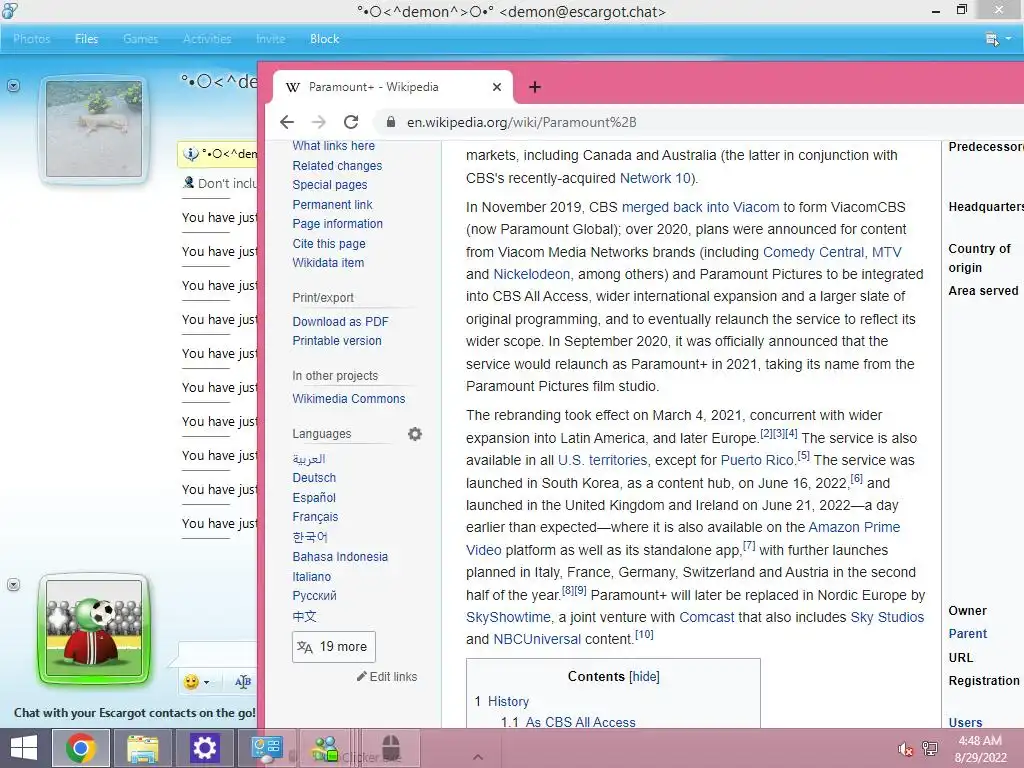Viewport: 1024px width, 768px height.
Task: Hide the Contents box
Action: click(x=645, y=677)
